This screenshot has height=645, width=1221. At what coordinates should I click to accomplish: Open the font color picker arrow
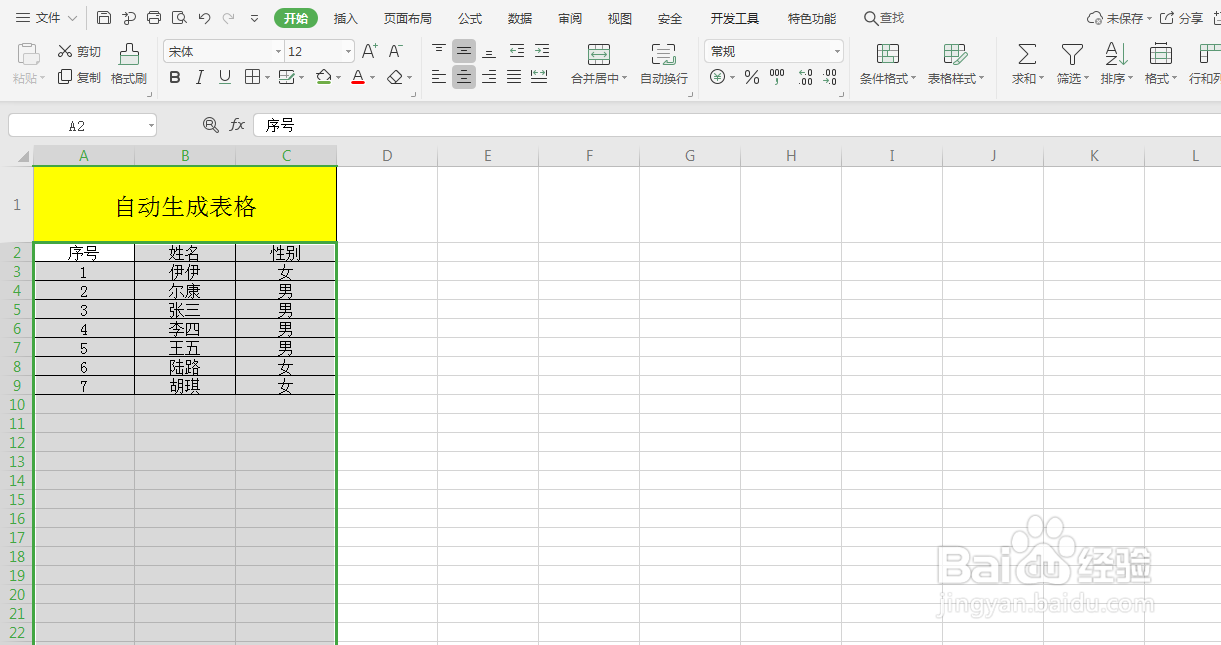(x=372, y=77)
